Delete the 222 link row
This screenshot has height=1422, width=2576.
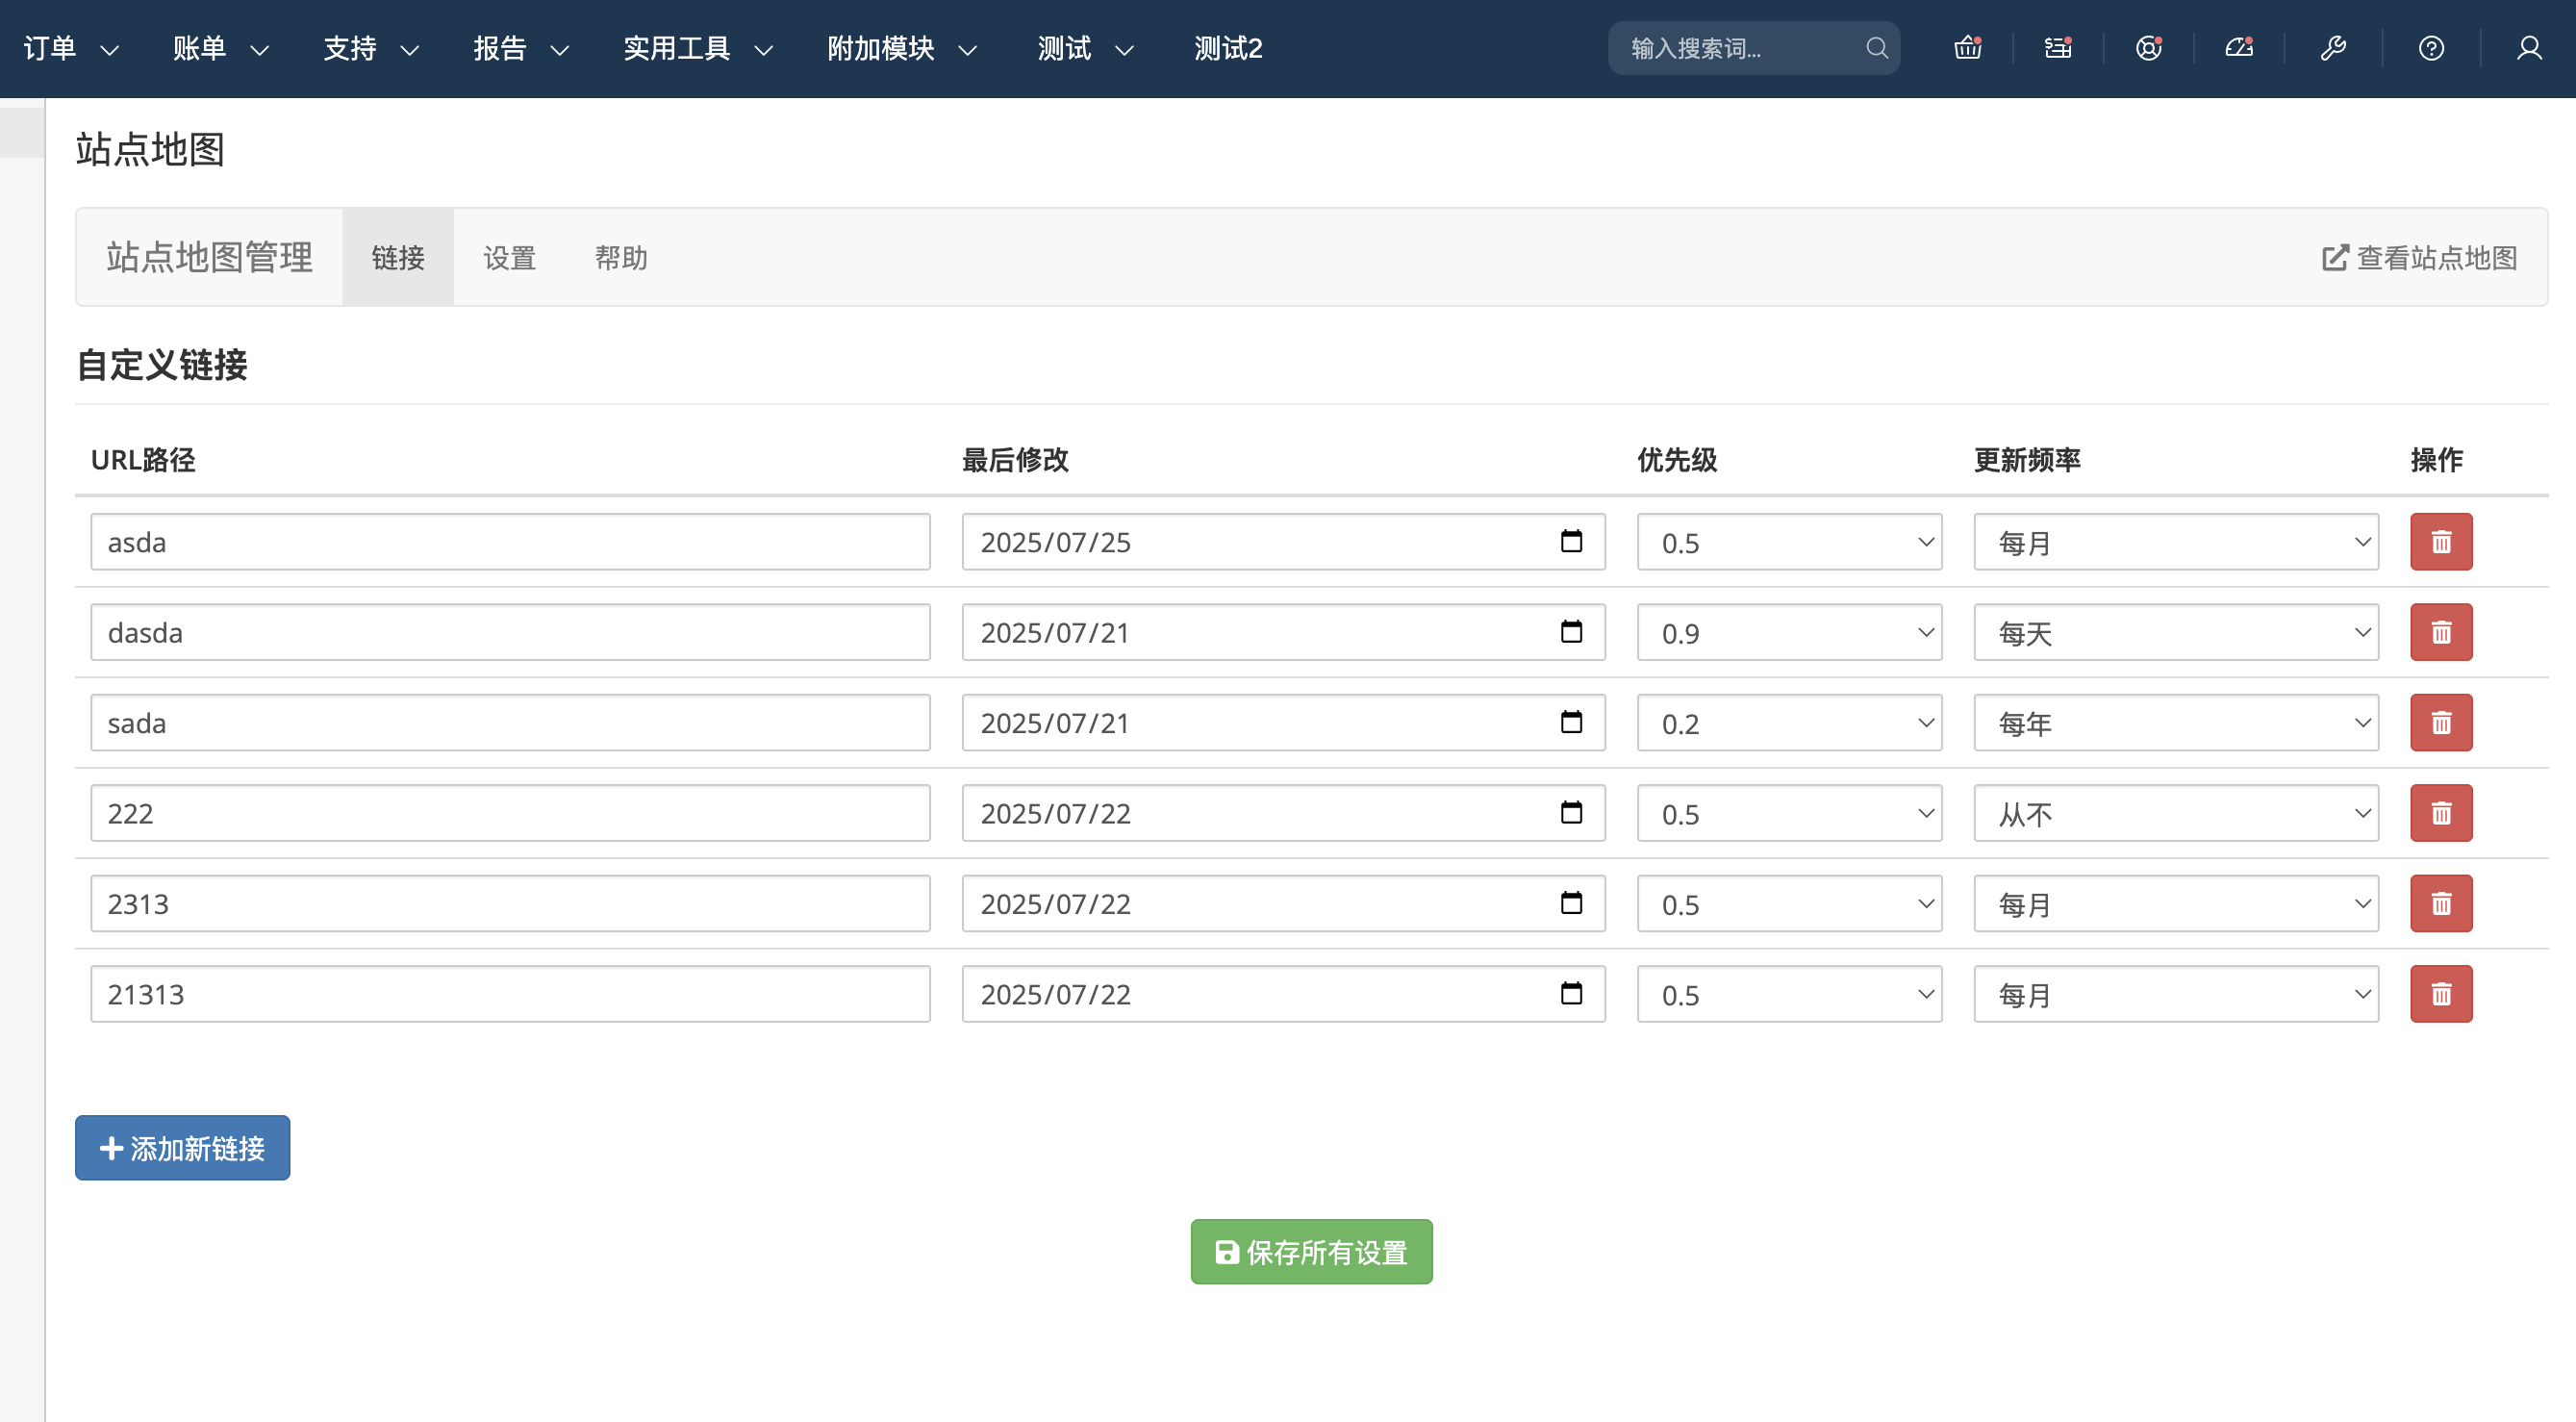(2441, 812)
